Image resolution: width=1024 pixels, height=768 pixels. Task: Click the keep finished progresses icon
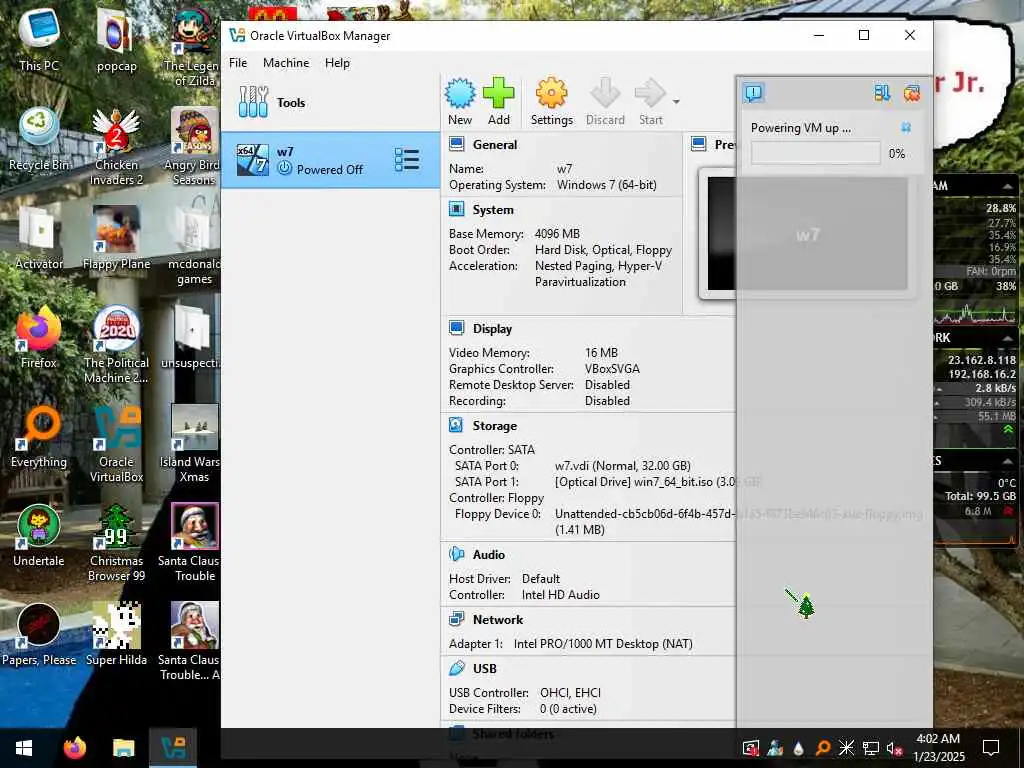coord(882,93)
